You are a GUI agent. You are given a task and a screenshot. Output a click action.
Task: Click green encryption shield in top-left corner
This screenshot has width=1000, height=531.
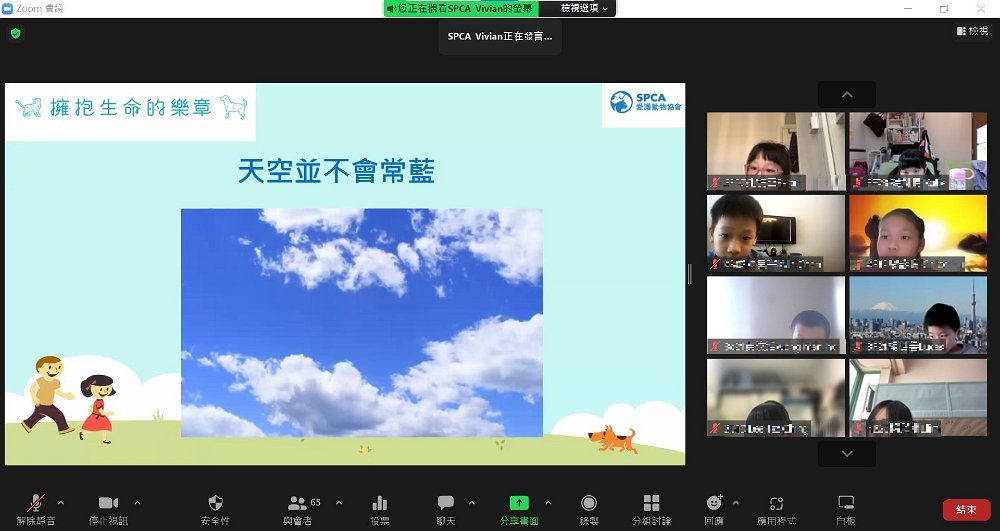[x=15, y=33]
